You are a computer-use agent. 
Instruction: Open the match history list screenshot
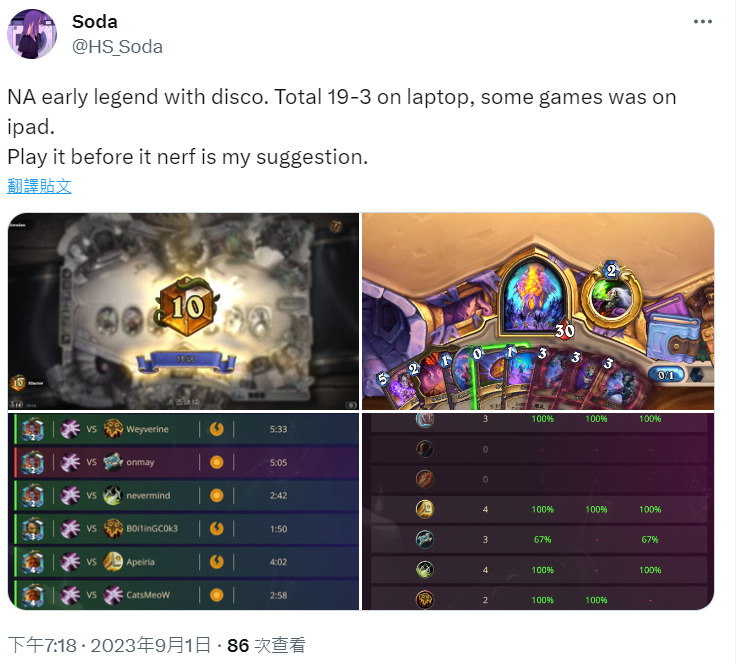click(183, 511)
